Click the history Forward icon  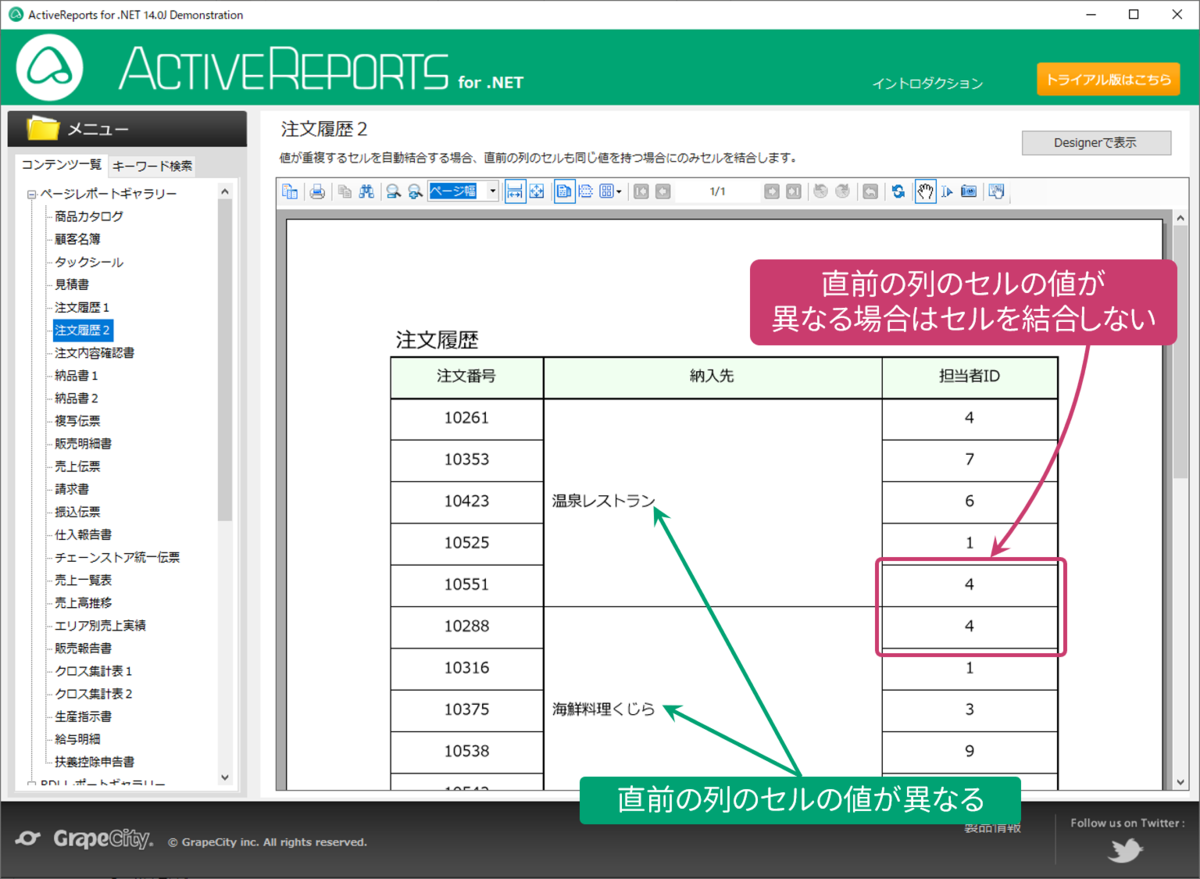tap(842, 191)
